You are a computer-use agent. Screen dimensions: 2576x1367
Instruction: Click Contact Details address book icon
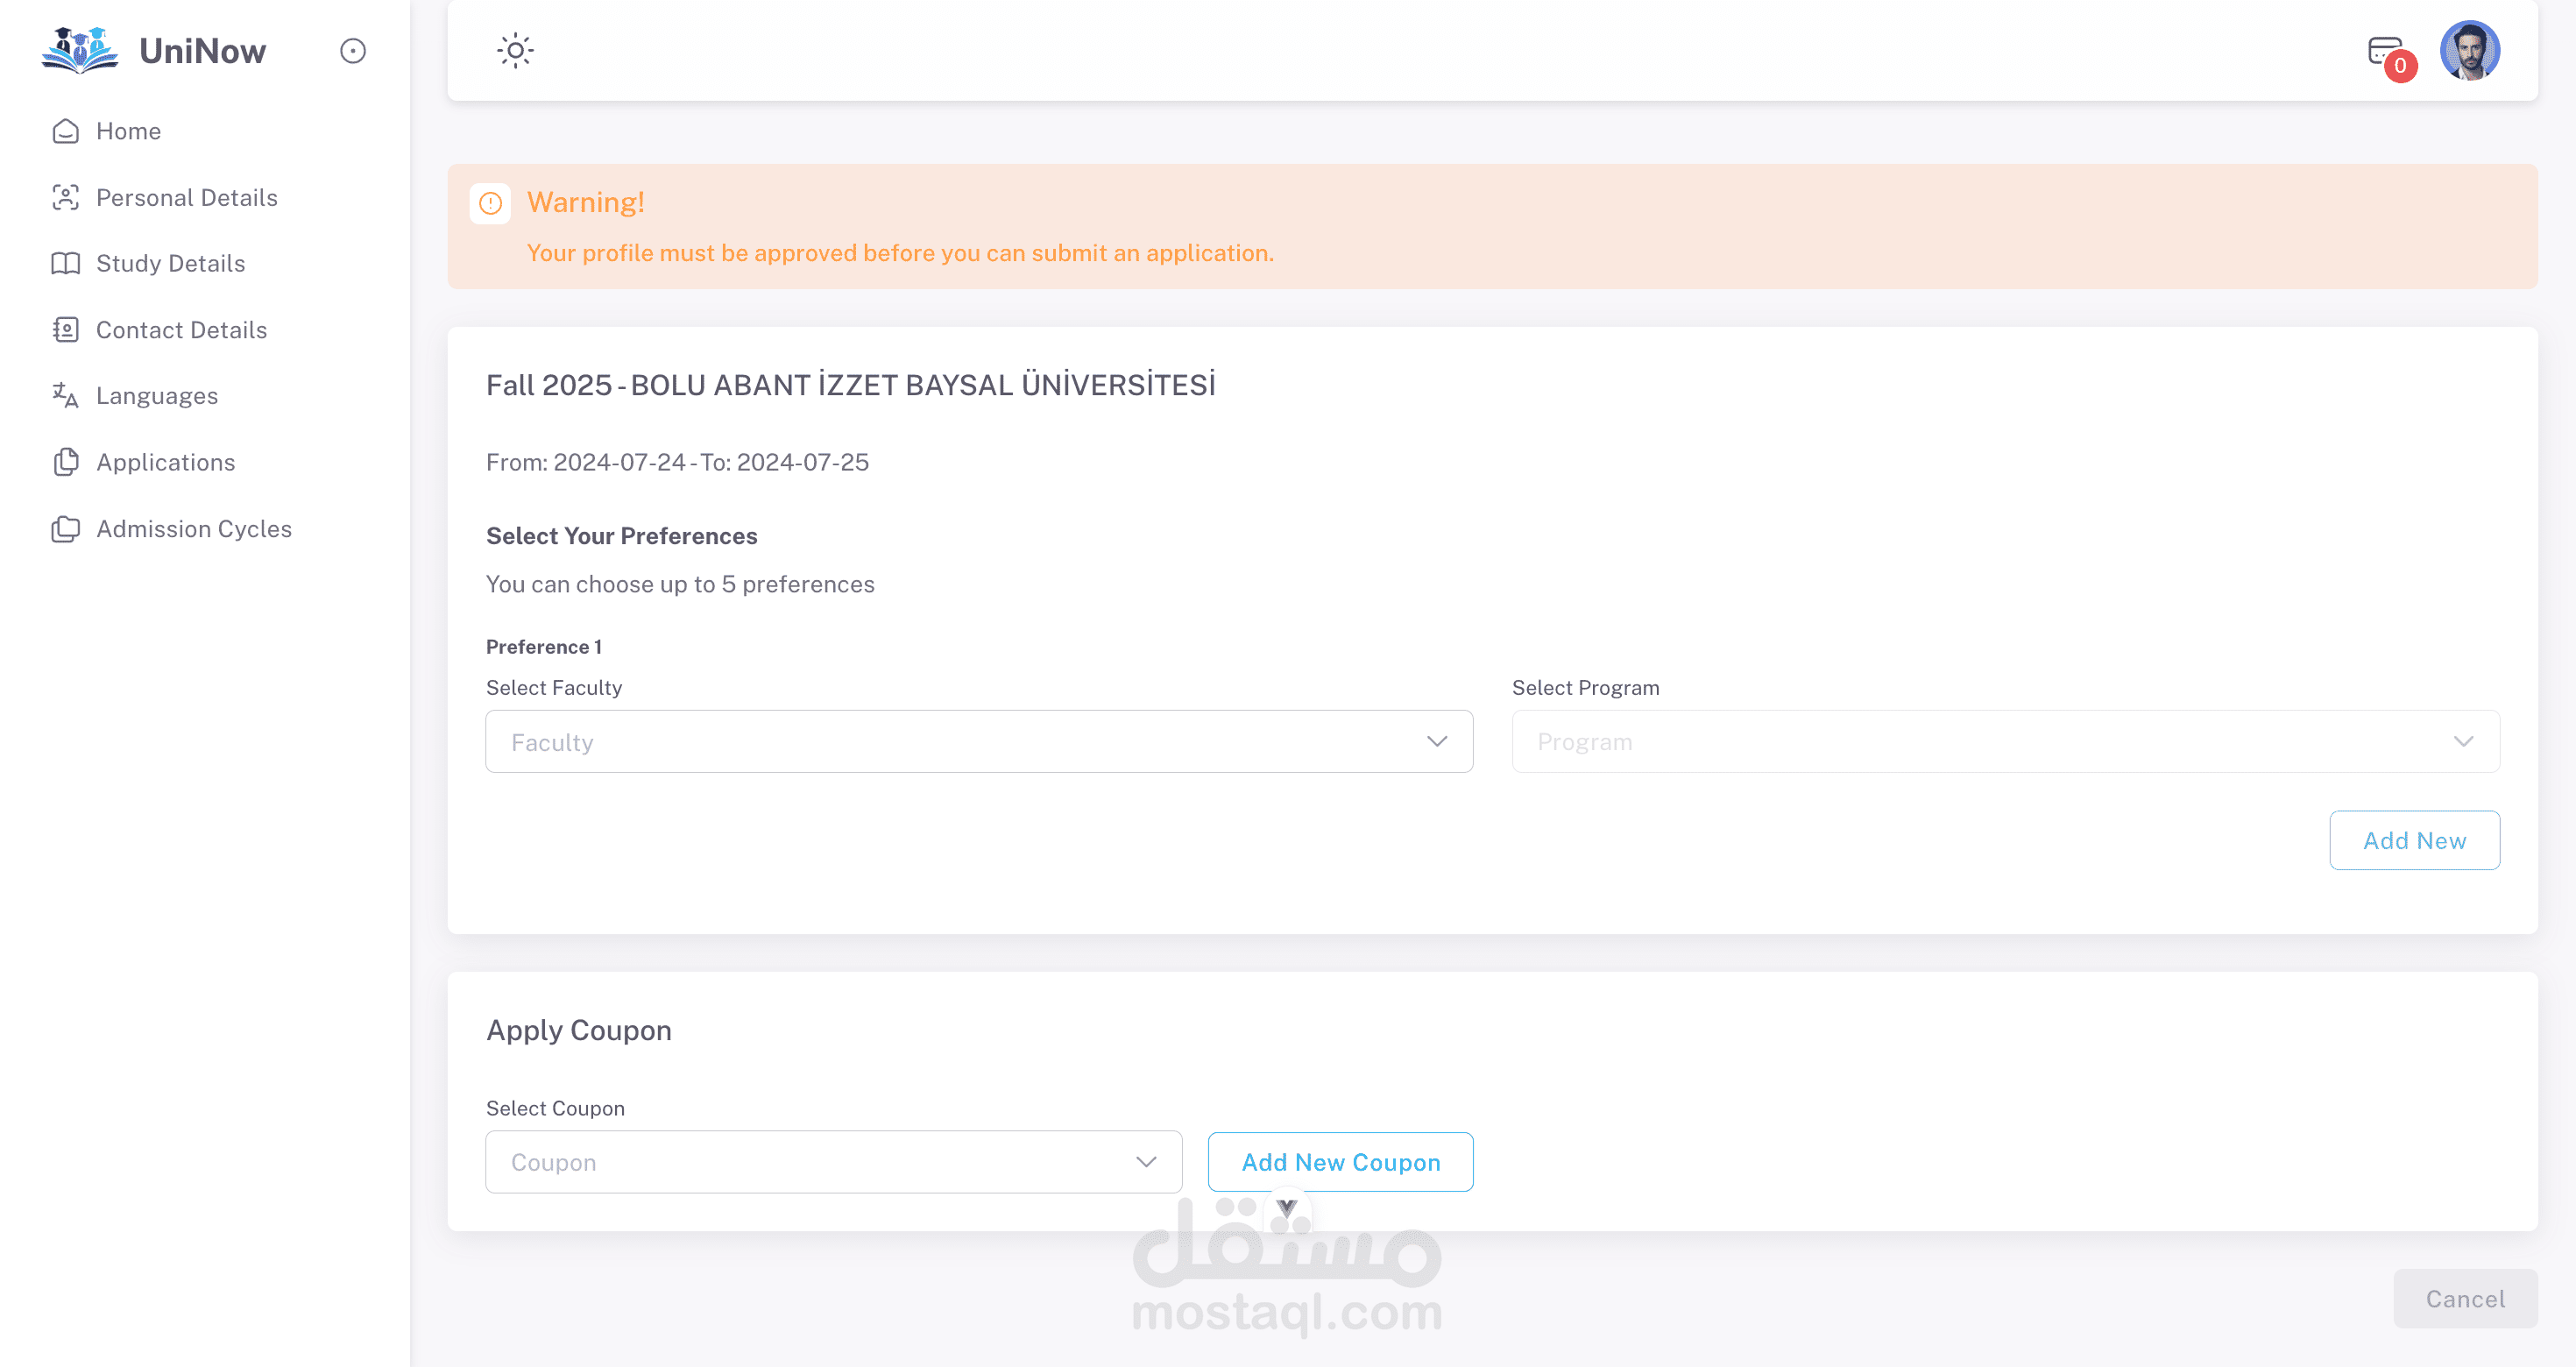click(x=66, y=330)
